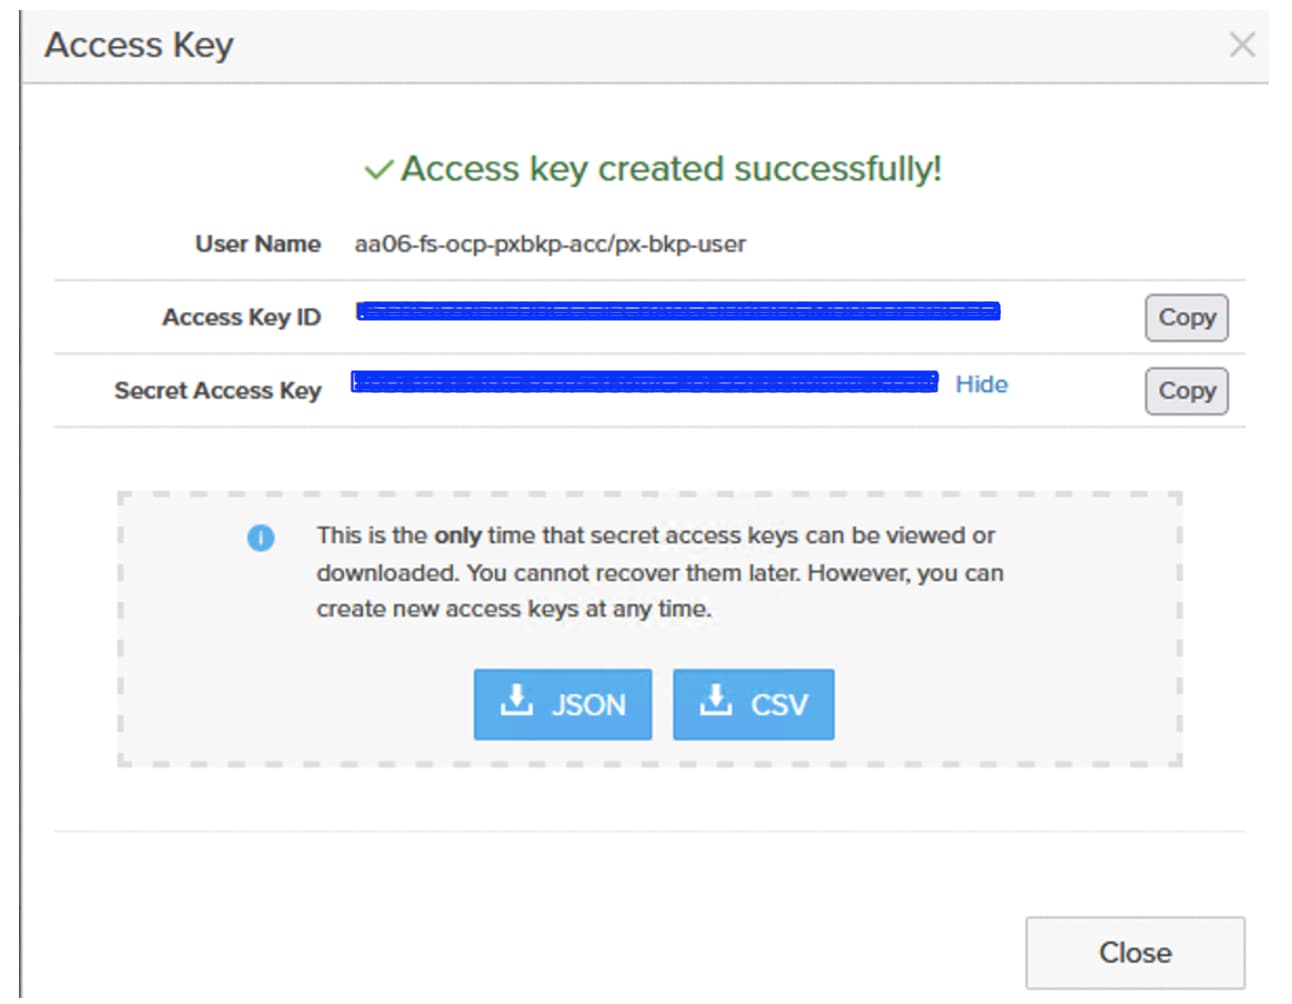Select the redacted Secret Access Key value
The height and width of the screenshot is (1004, 1292).
(x=644, y=382)
